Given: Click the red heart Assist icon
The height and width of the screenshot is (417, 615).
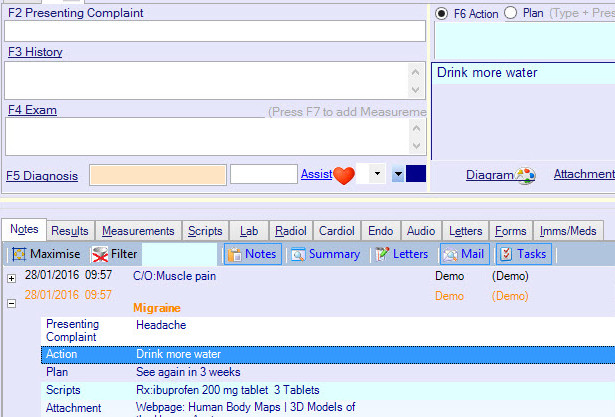Looking at the screenshot, I should pyautogui.click(x=344, y=175).
